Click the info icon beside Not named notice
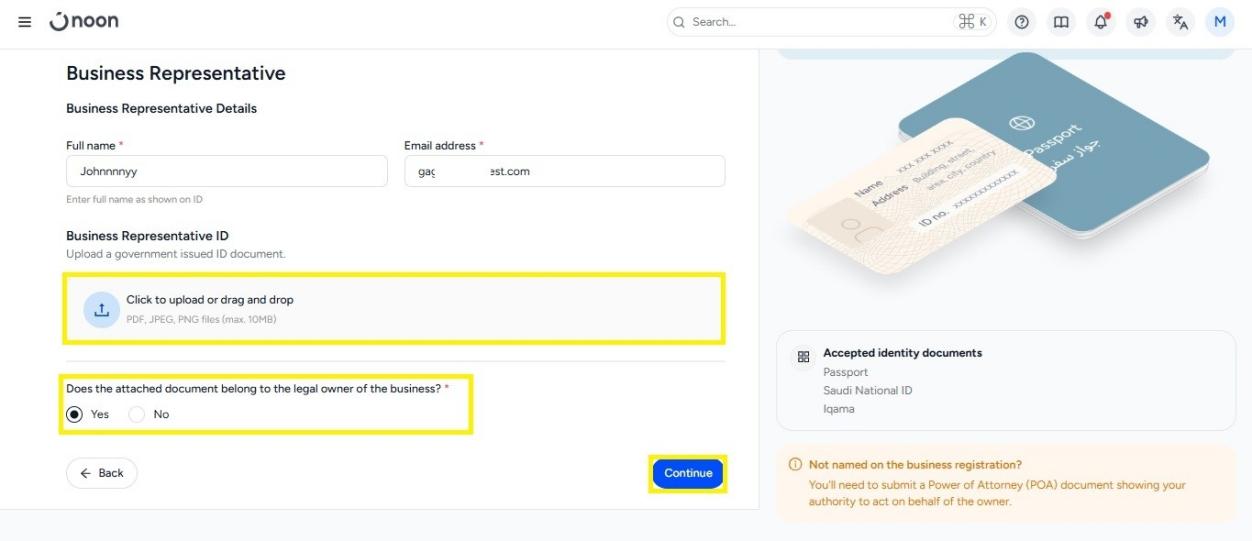Image resolution: width=1252 pixels, height=541 pixels. (796, 465)
